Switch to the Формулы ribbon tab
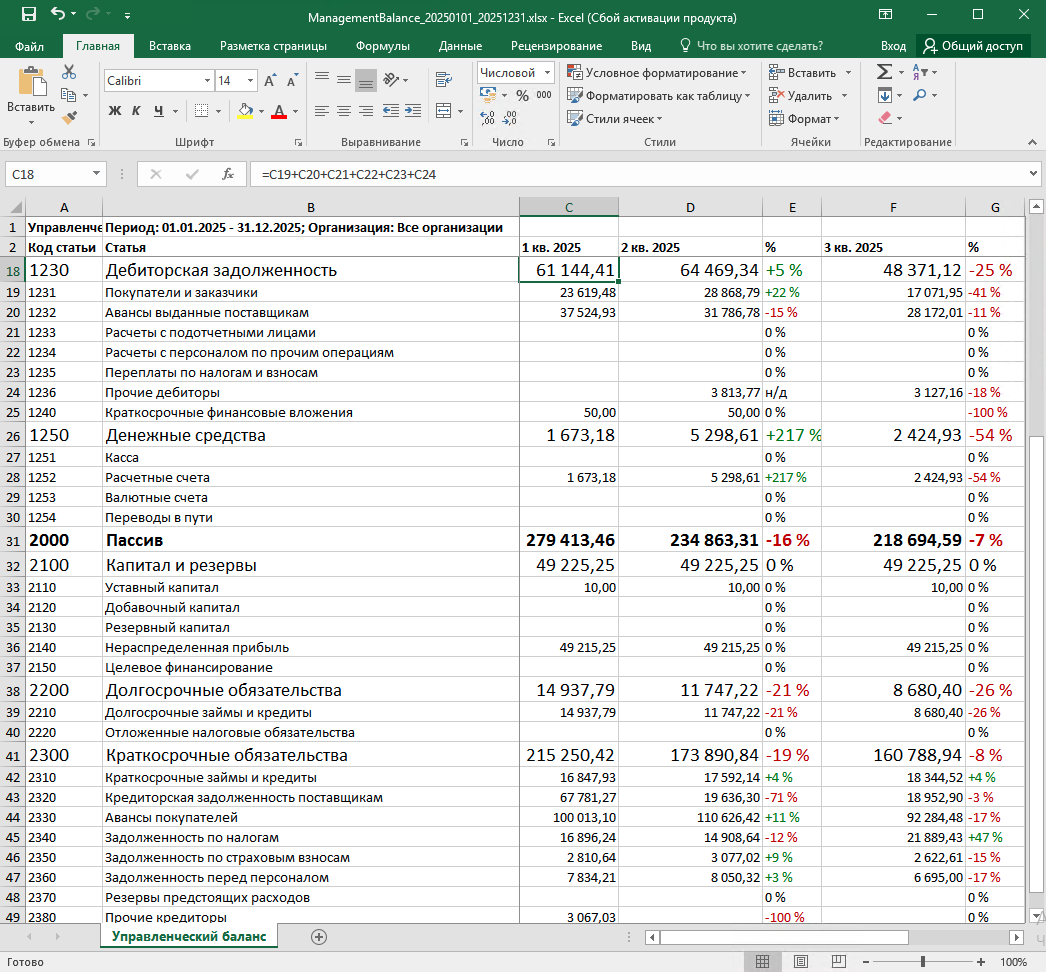 (x=382, y=46)
